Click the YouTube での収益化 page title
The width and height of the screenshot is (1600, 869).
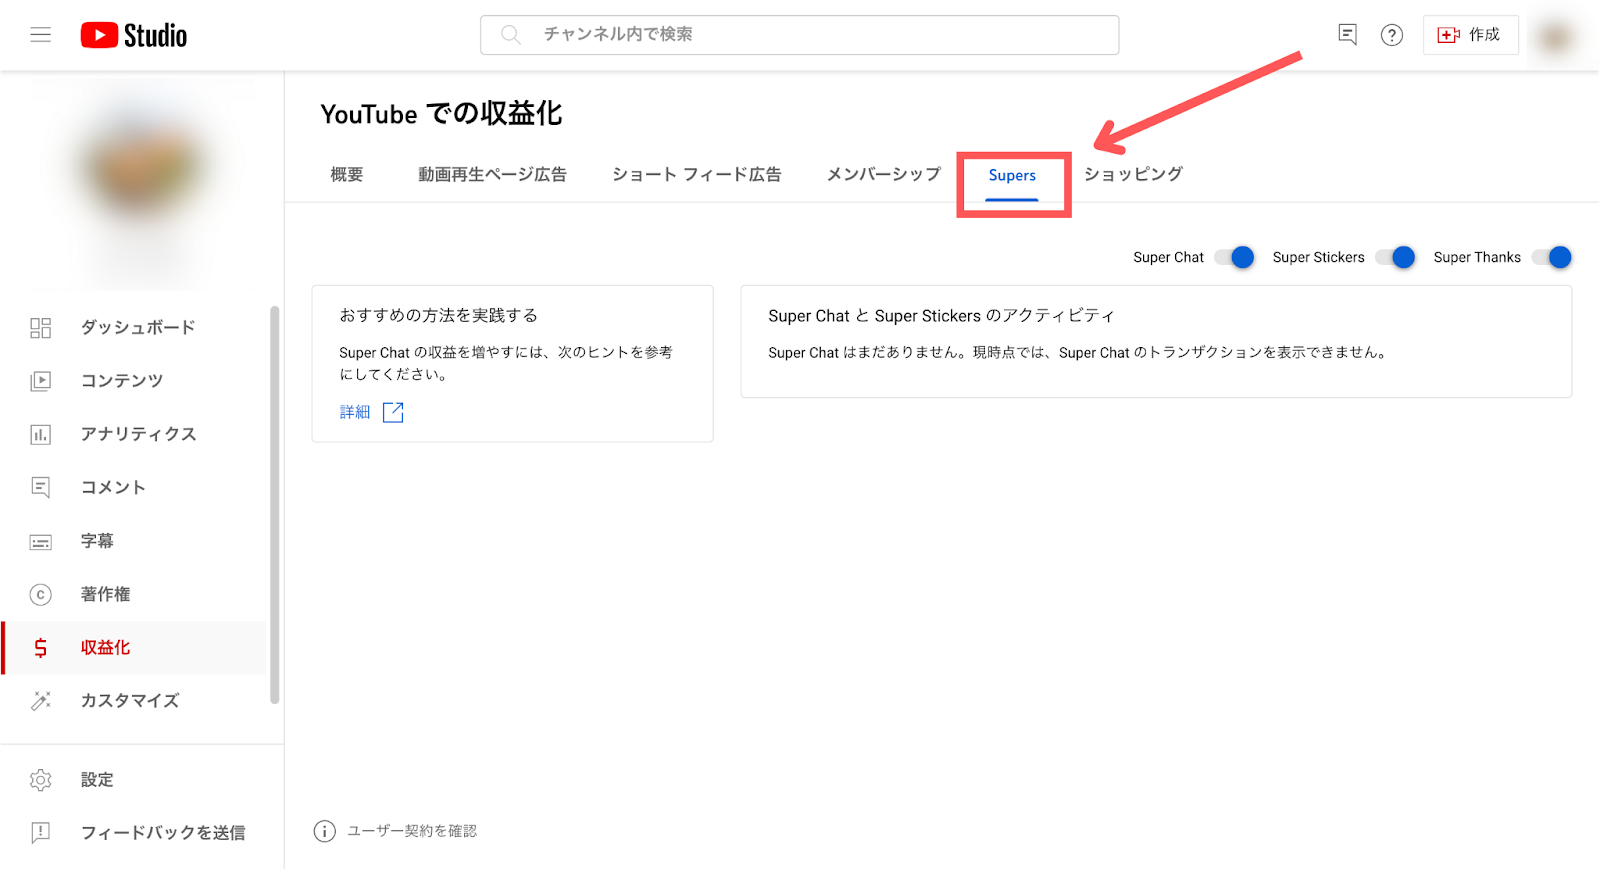pos(441,114)
